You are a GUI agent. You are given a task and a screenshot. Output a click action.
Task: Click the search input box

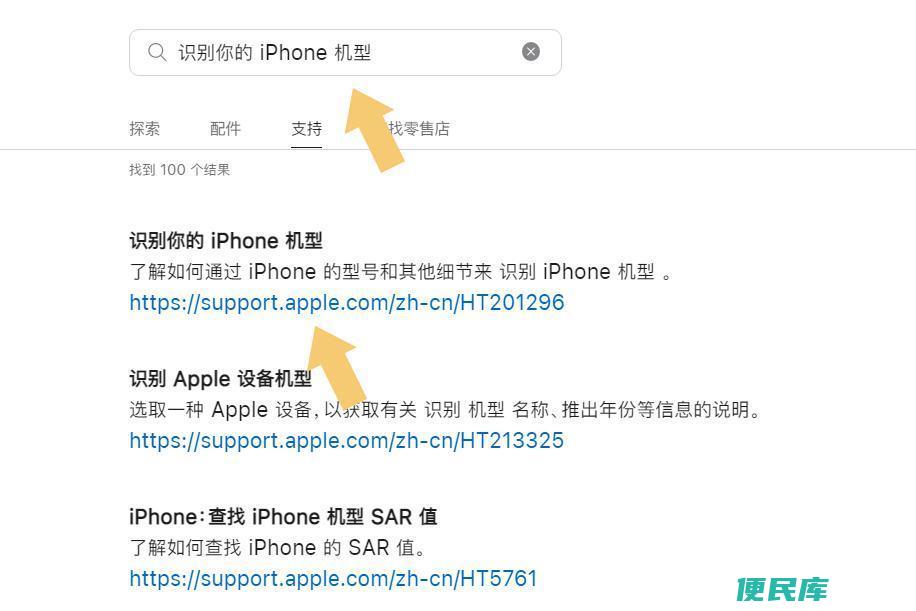pos(345,53)
